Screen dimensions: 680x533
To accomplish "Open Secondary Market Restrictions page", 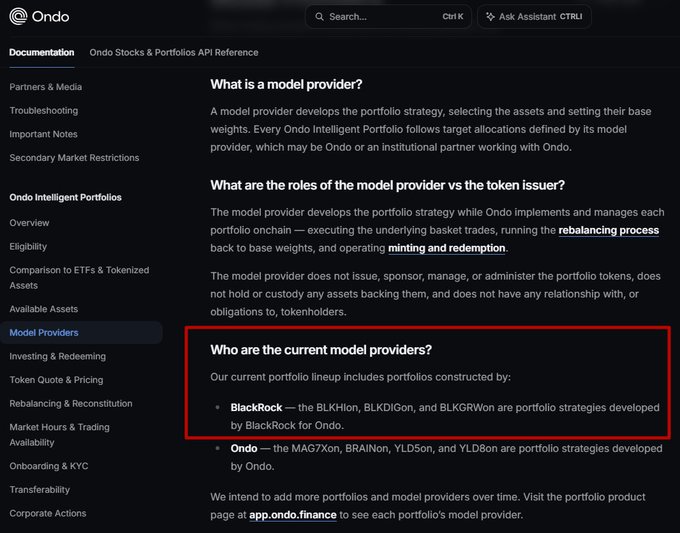I will click(74, 158).
